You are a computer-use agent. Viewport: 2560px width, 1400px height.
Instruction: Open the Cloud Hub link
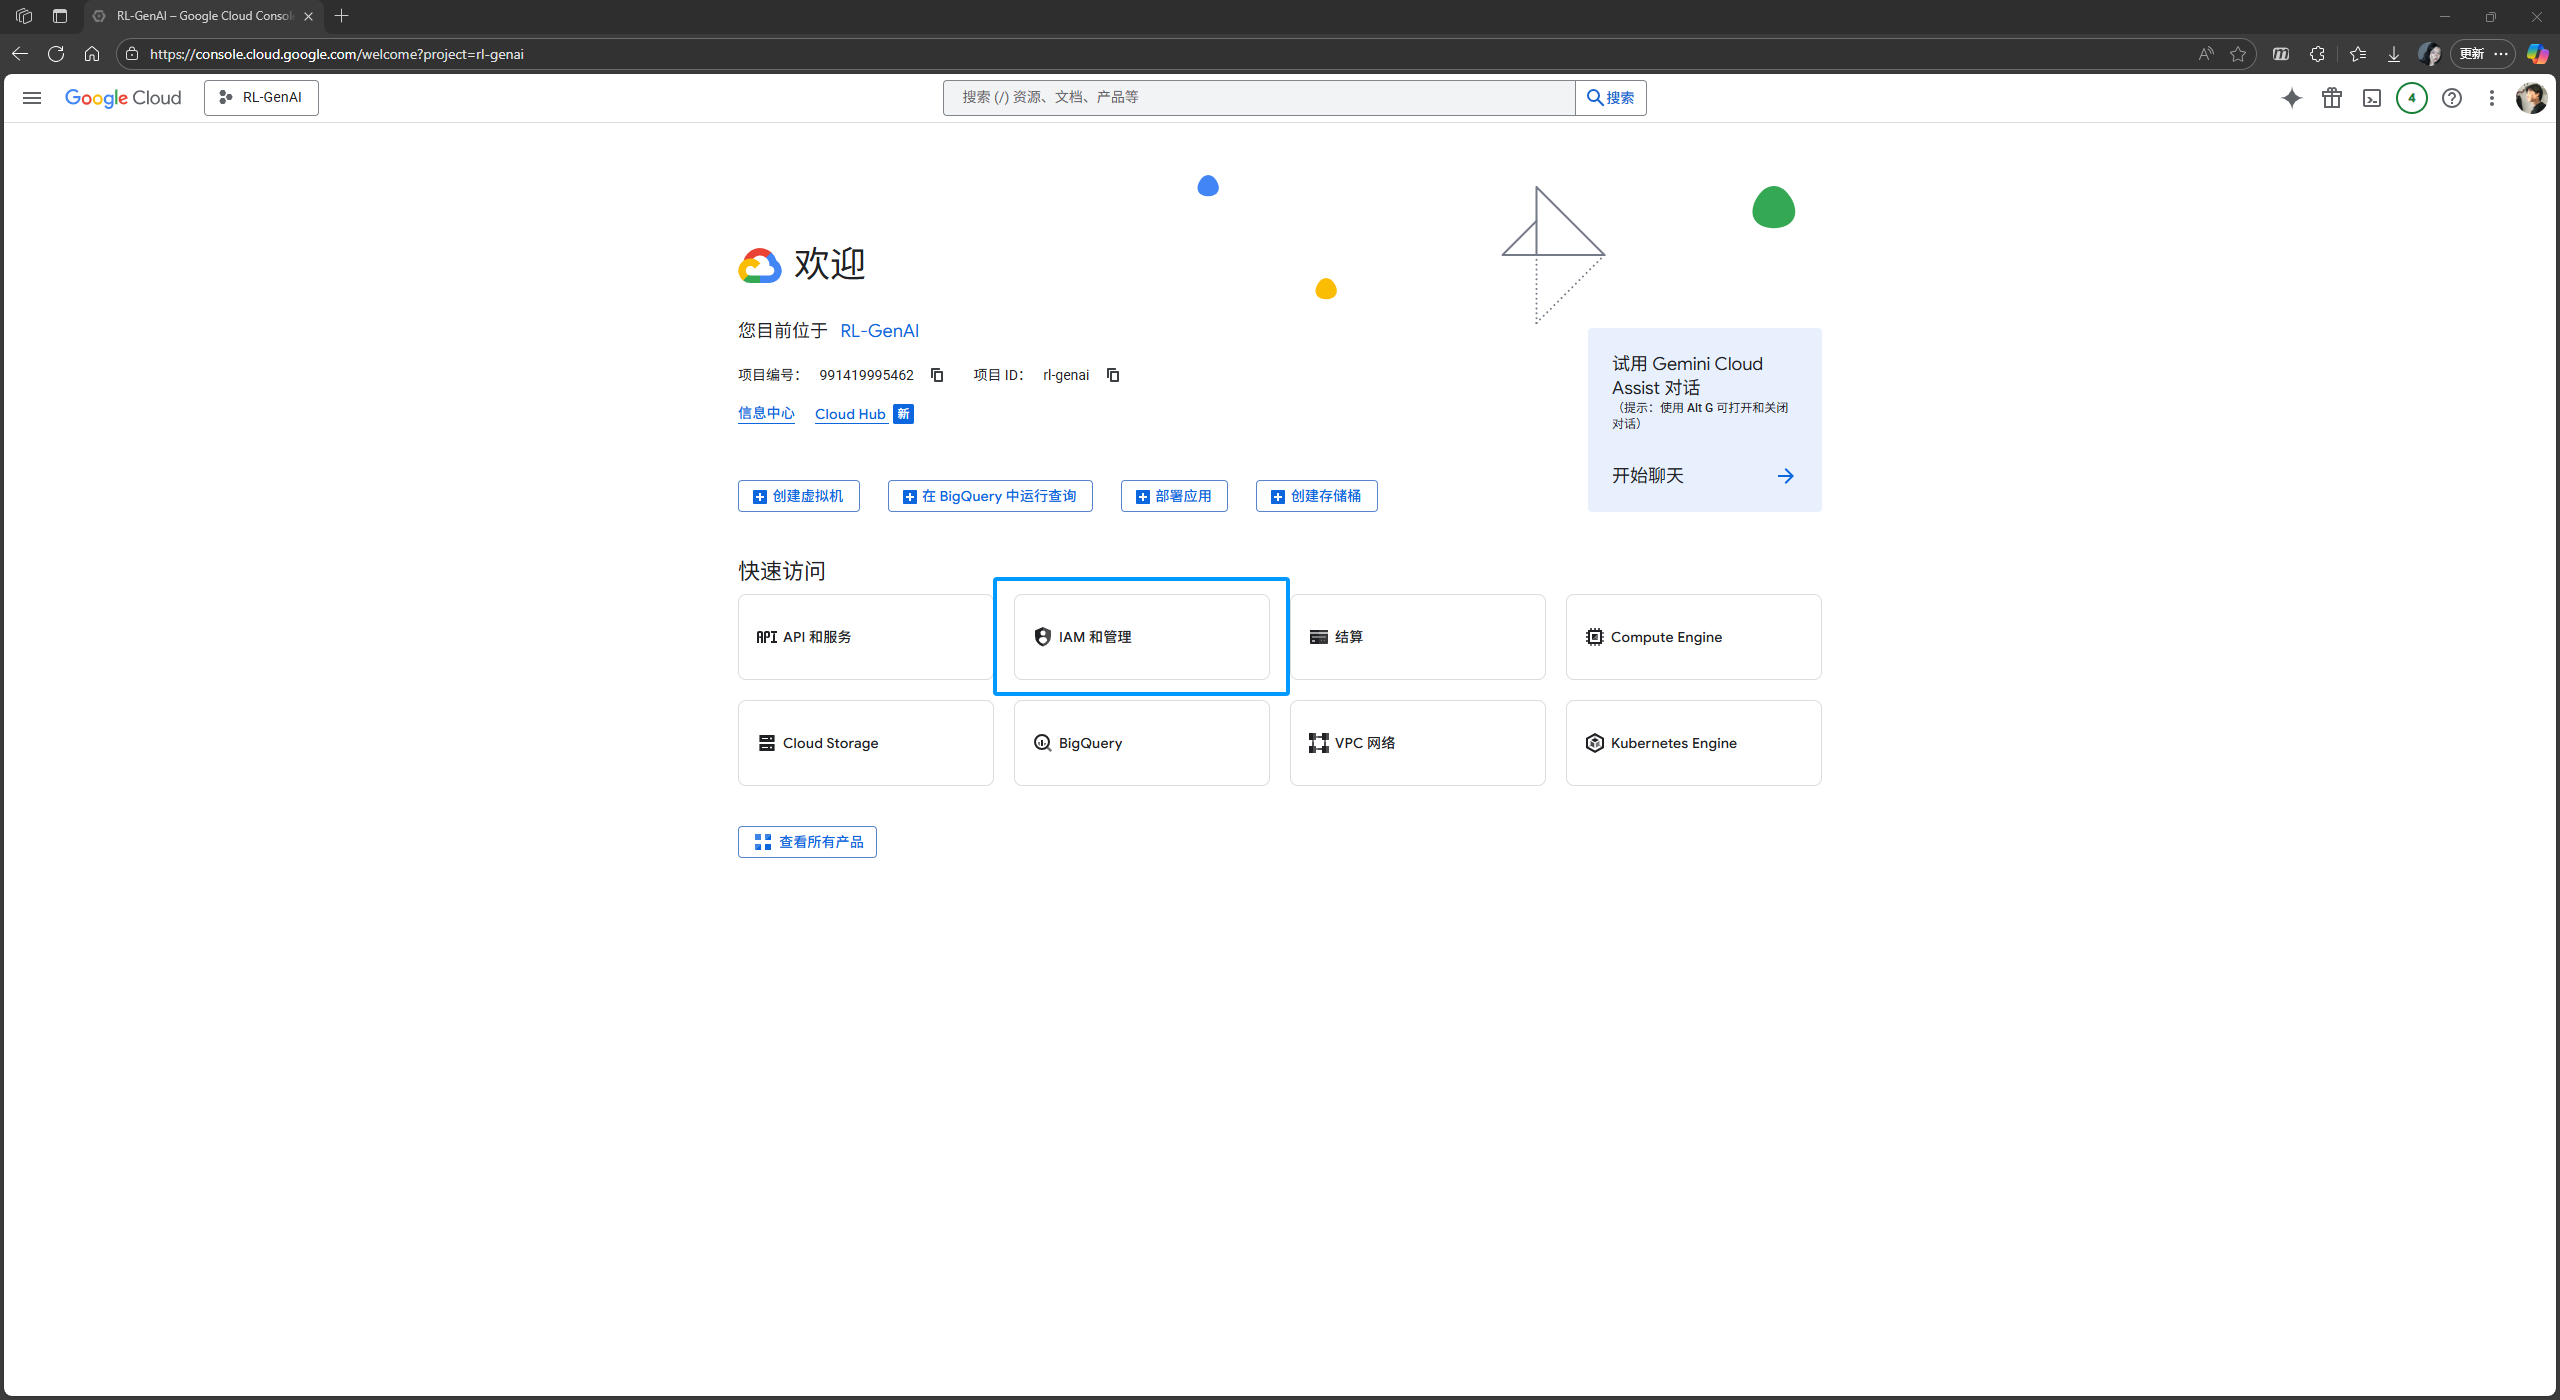pyautogui.click(x=850, y=414)
